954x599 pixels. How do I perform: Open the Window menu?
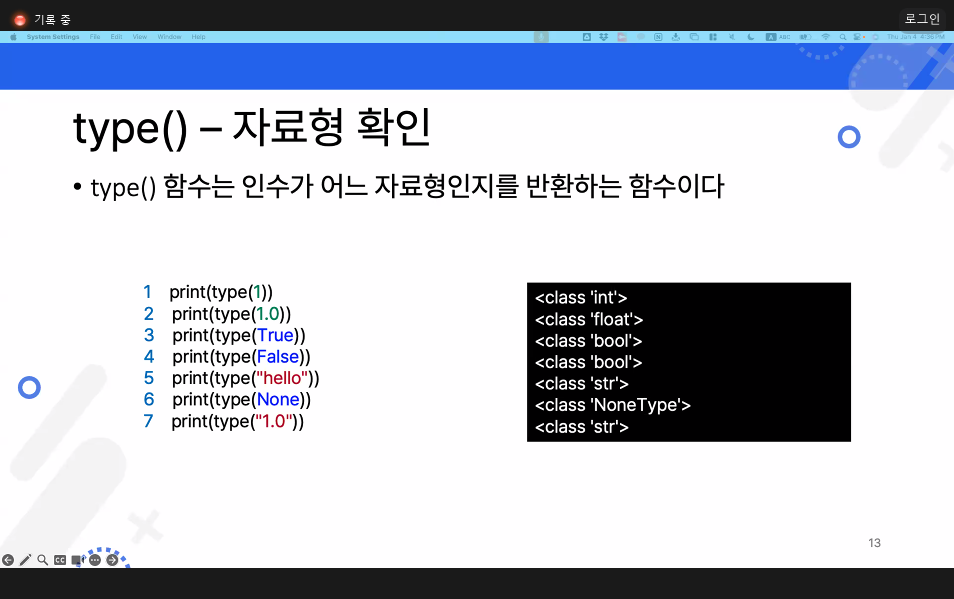(x=169, y=37)
